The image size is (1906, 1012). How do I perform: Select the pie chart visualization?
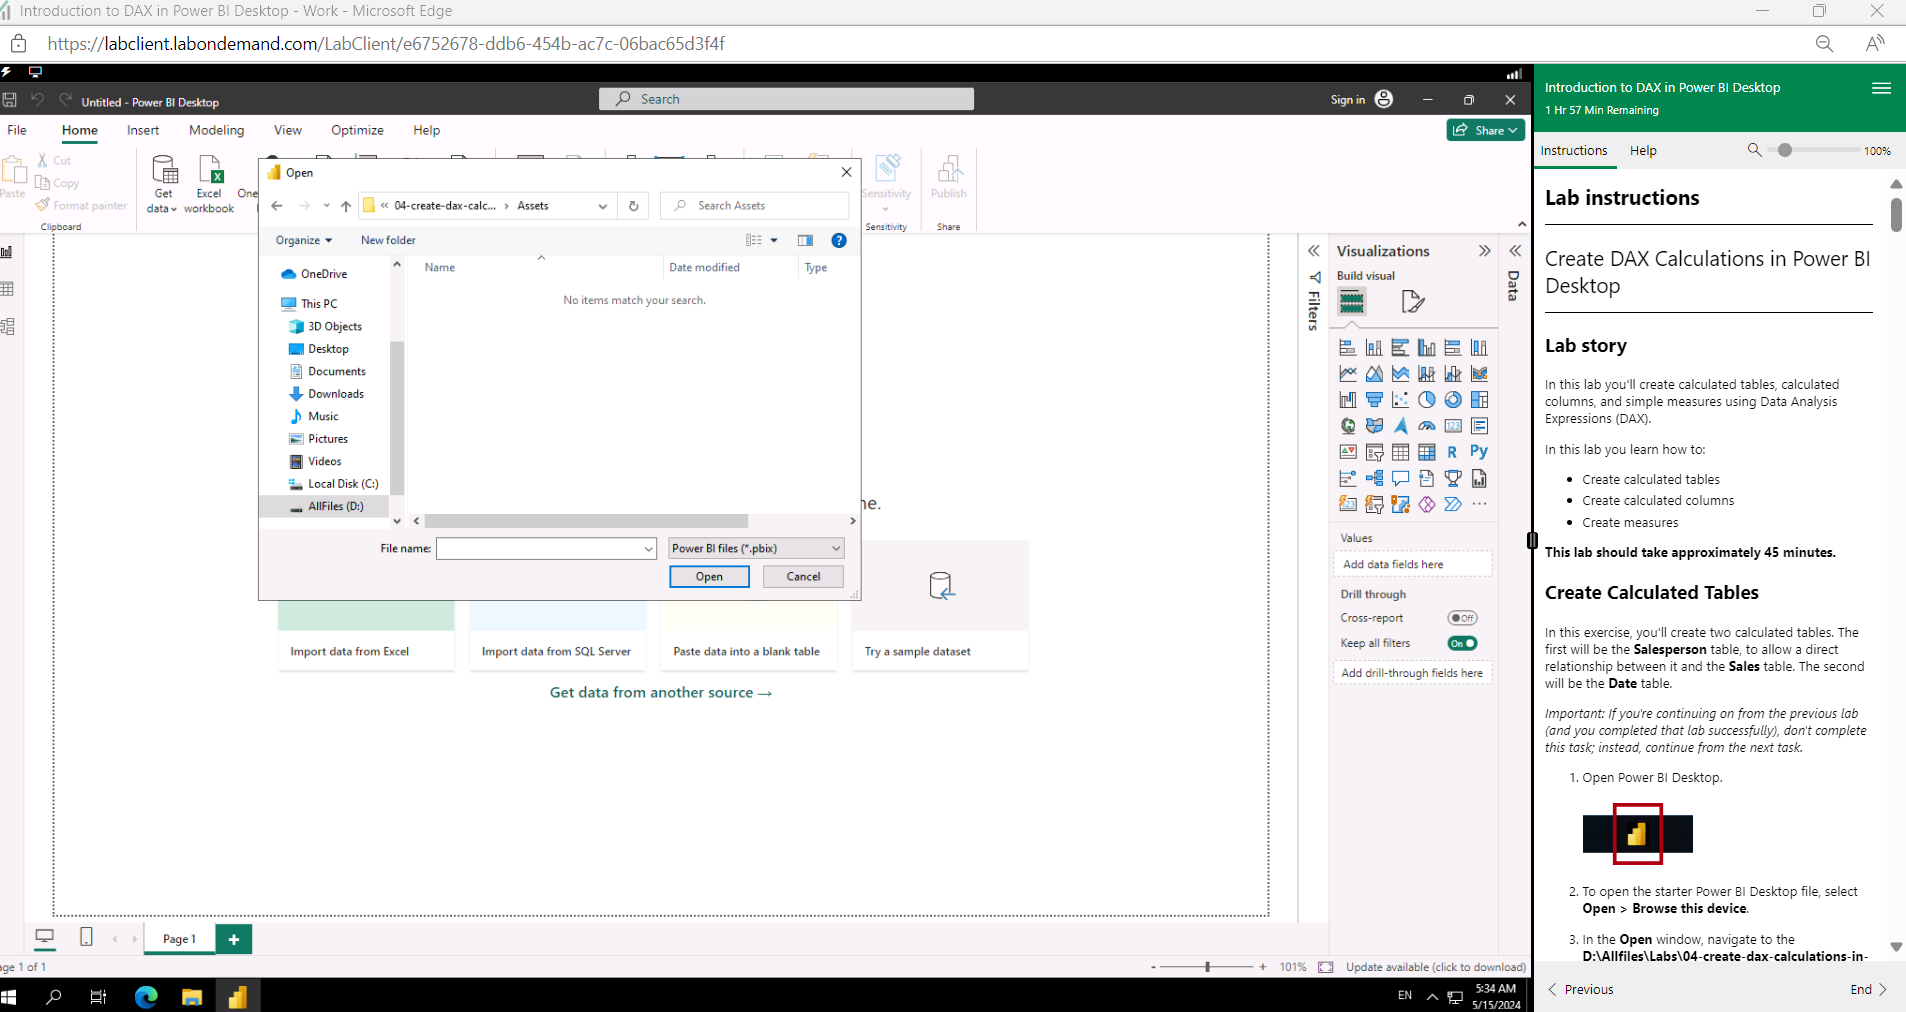coord(1426,399)
